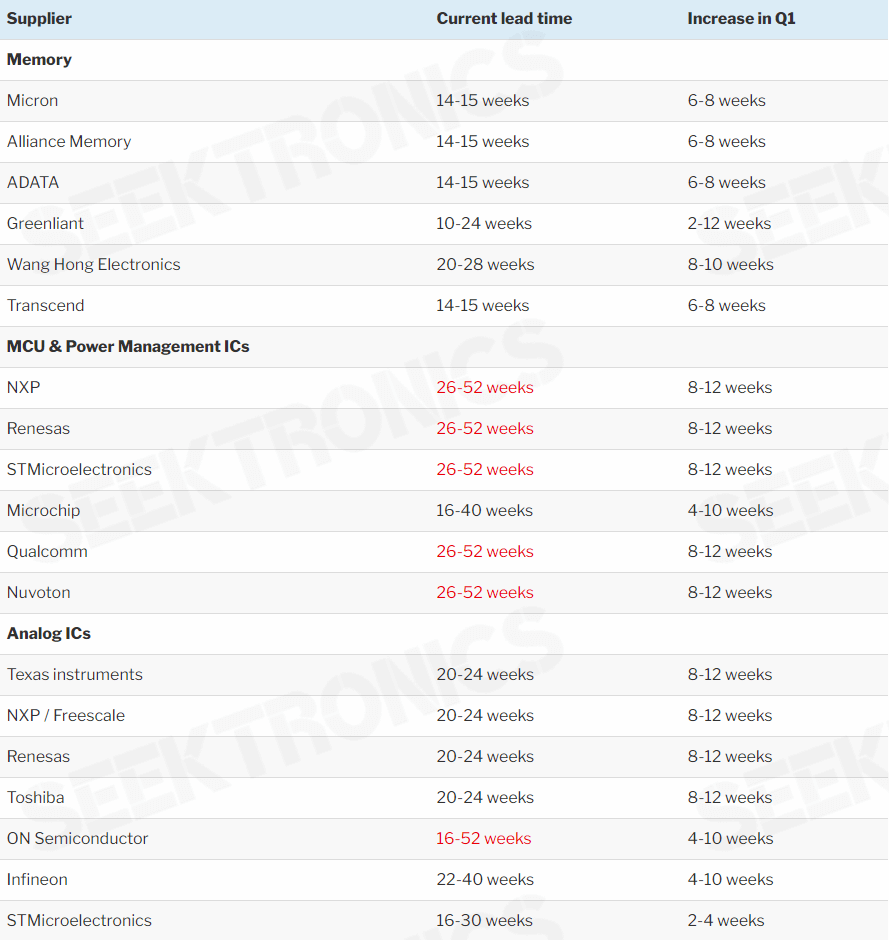
Task: Select Micron's 14-15 weeks lead time
Action: click(483, 100)
